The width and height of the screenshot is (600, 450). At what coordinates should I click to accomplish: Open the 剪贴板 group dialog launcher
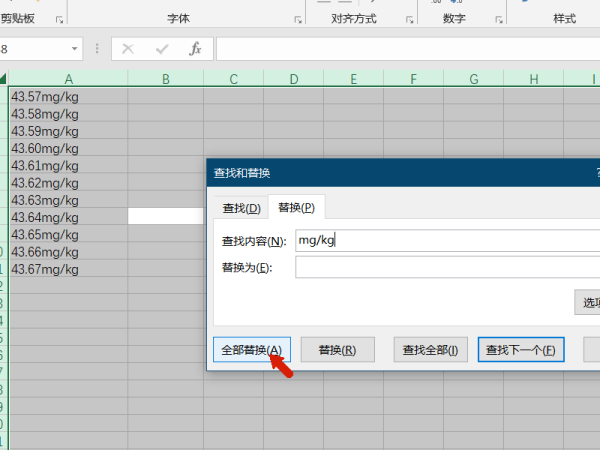click(59, 20)
